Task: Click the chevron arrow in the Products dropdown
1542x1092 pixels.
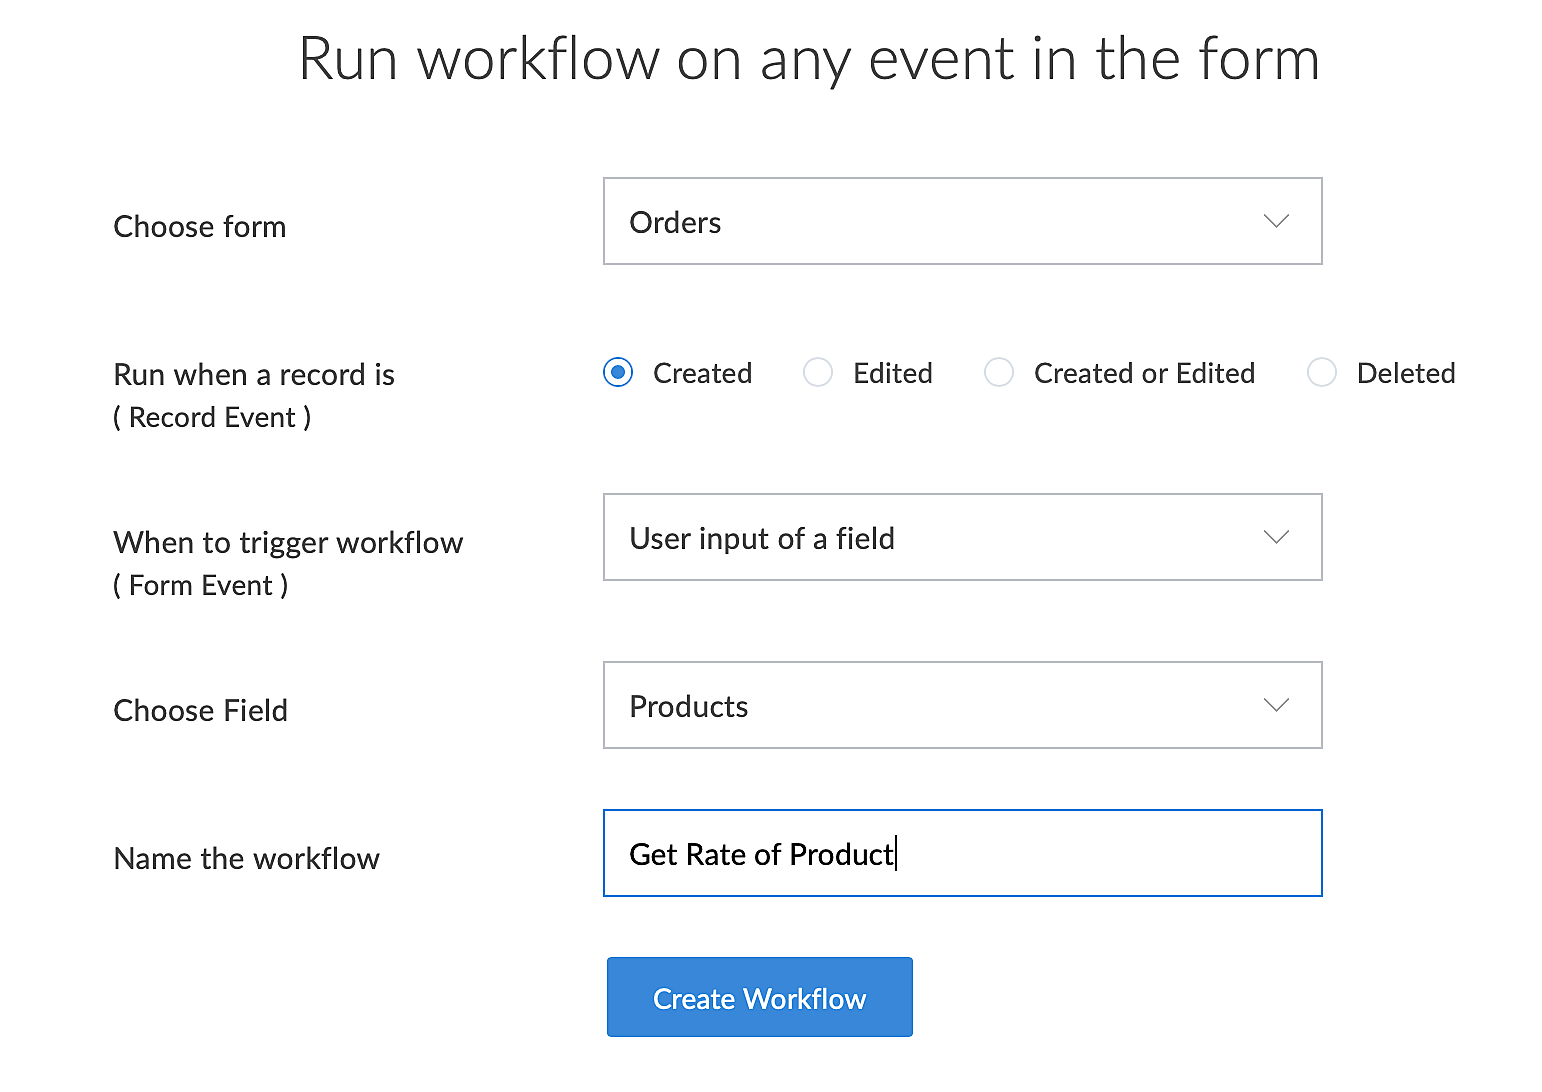Action: tap(1276, 705)
